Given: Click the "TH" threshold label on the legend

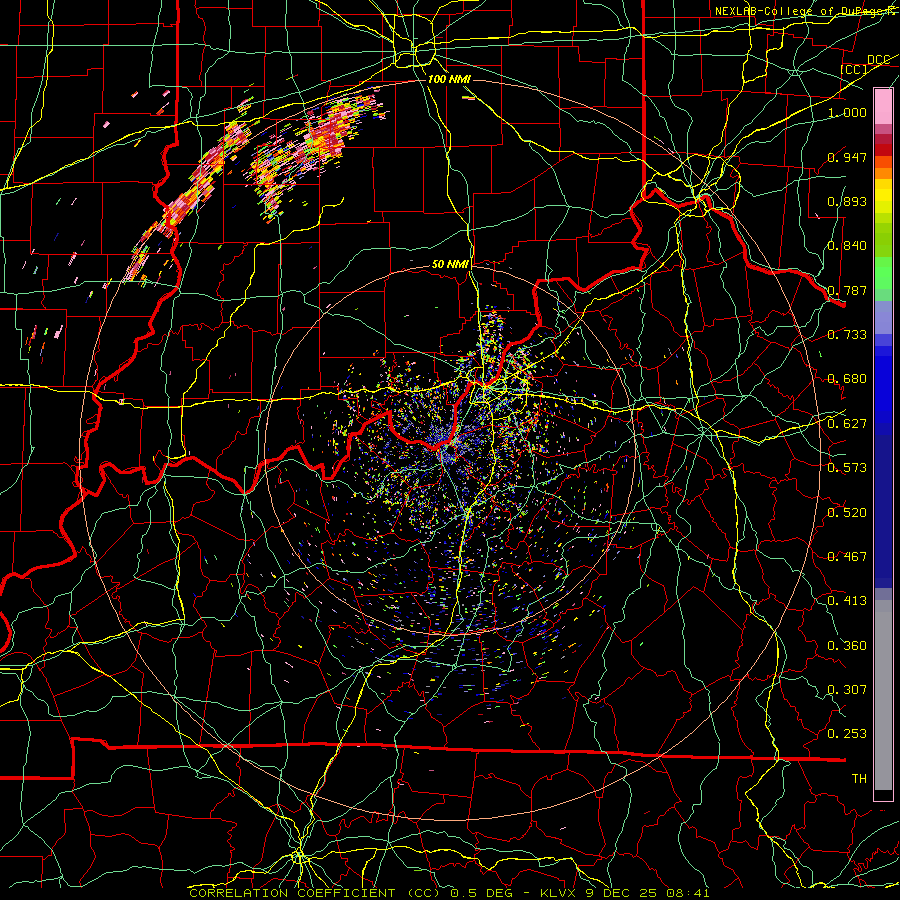Looking at the screenshot, I should tap(859, 779).
